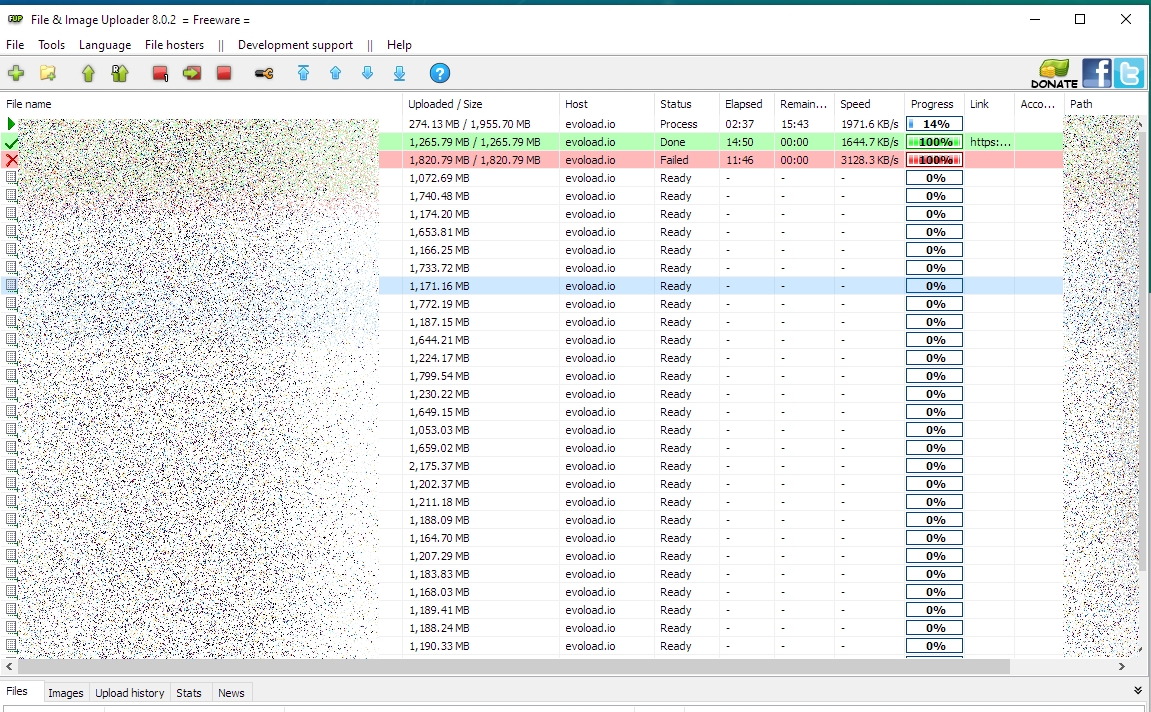Stop all uploads with plain red square
This screenshot has width=1151, height=712.
(224, 73)
